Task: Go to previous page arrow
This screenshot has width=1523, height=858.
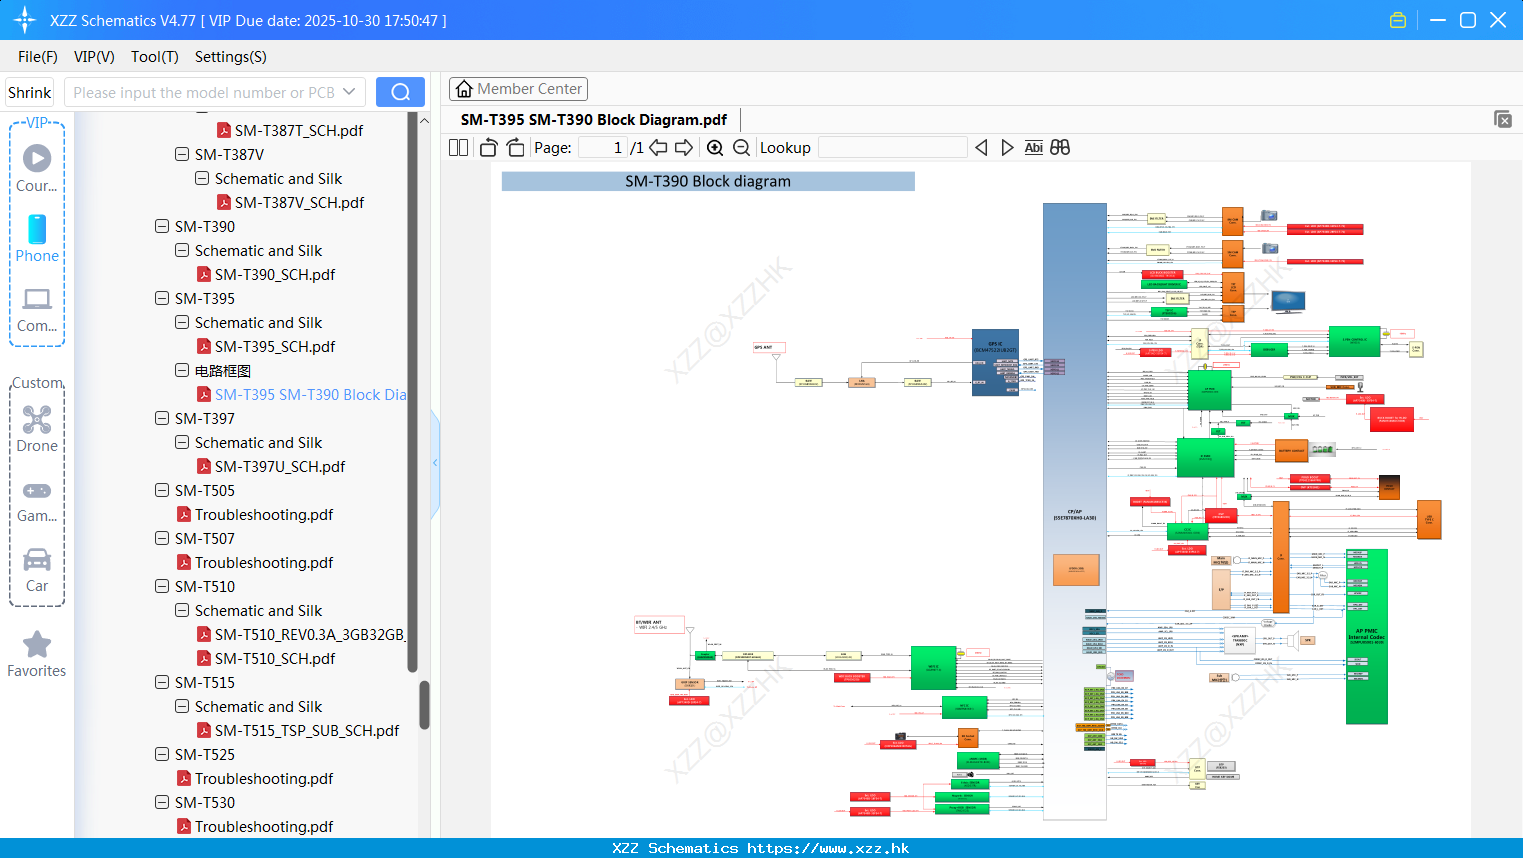Action: [658, 147]
